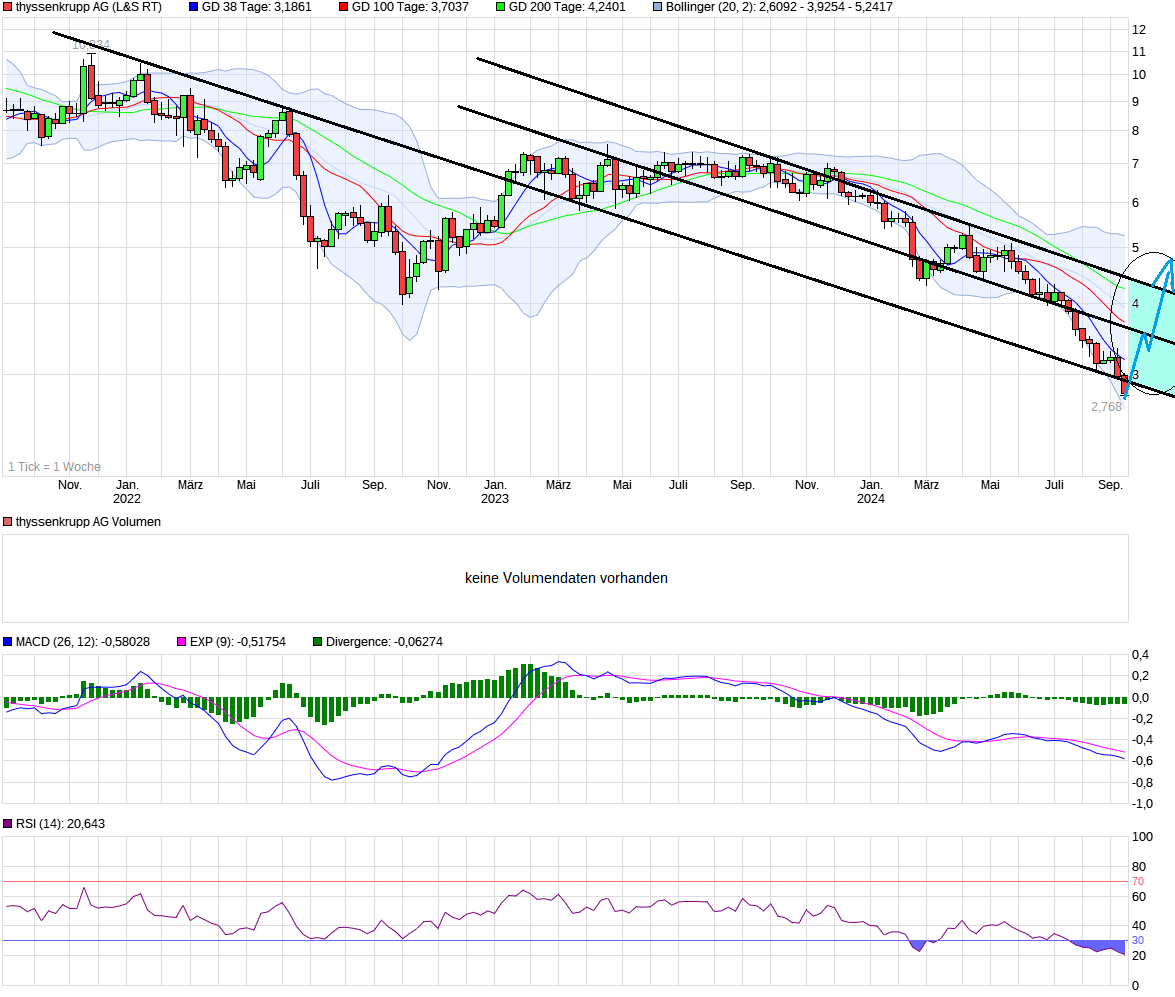
Task: Click the 'GD 200 Tage: 4,2401' label
Action: click(x=567, y=7)
